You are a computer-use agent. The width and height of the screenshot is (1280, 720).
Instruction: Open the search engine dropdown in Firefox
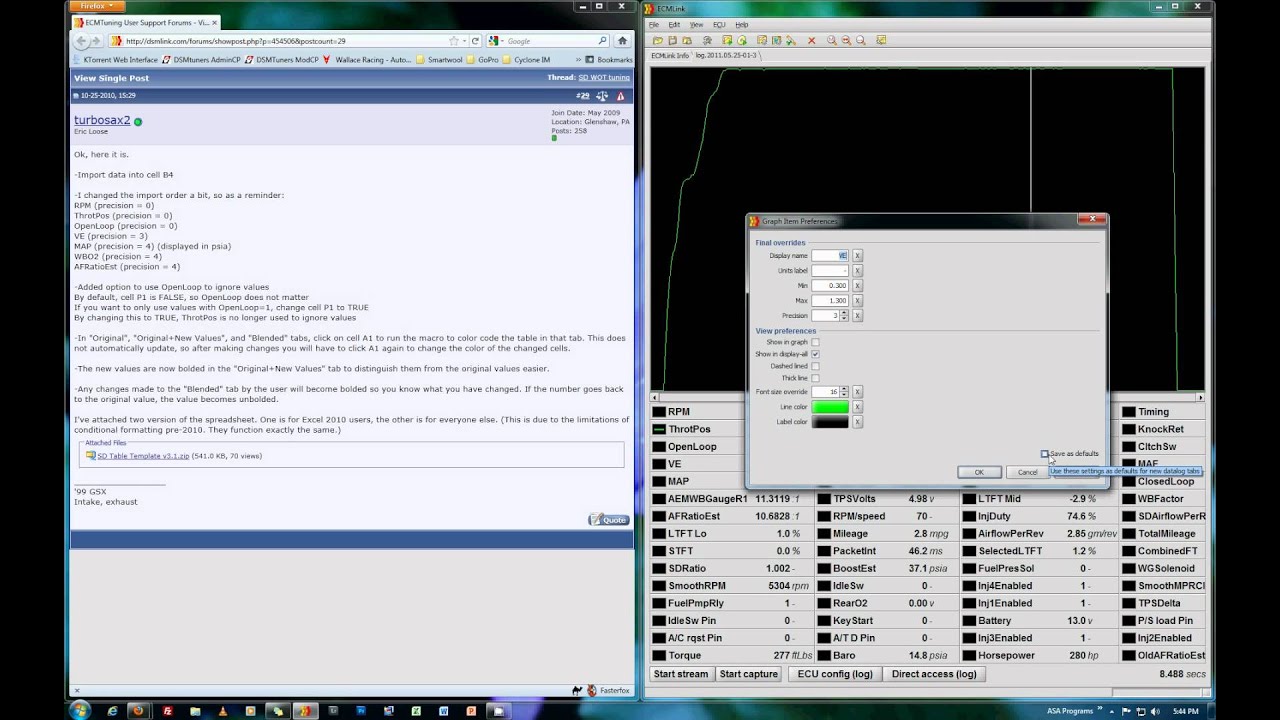497,41
